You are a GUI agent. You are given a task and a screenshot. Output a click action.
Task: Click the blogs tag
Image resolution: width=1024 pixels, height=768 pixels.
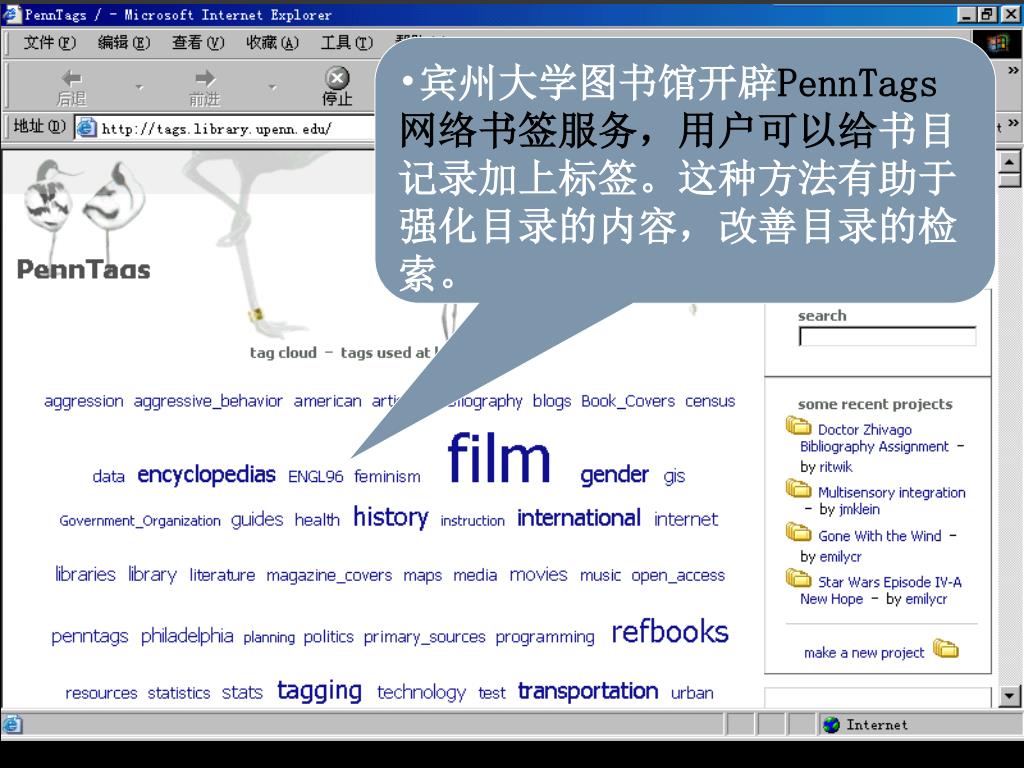(552, 401)
